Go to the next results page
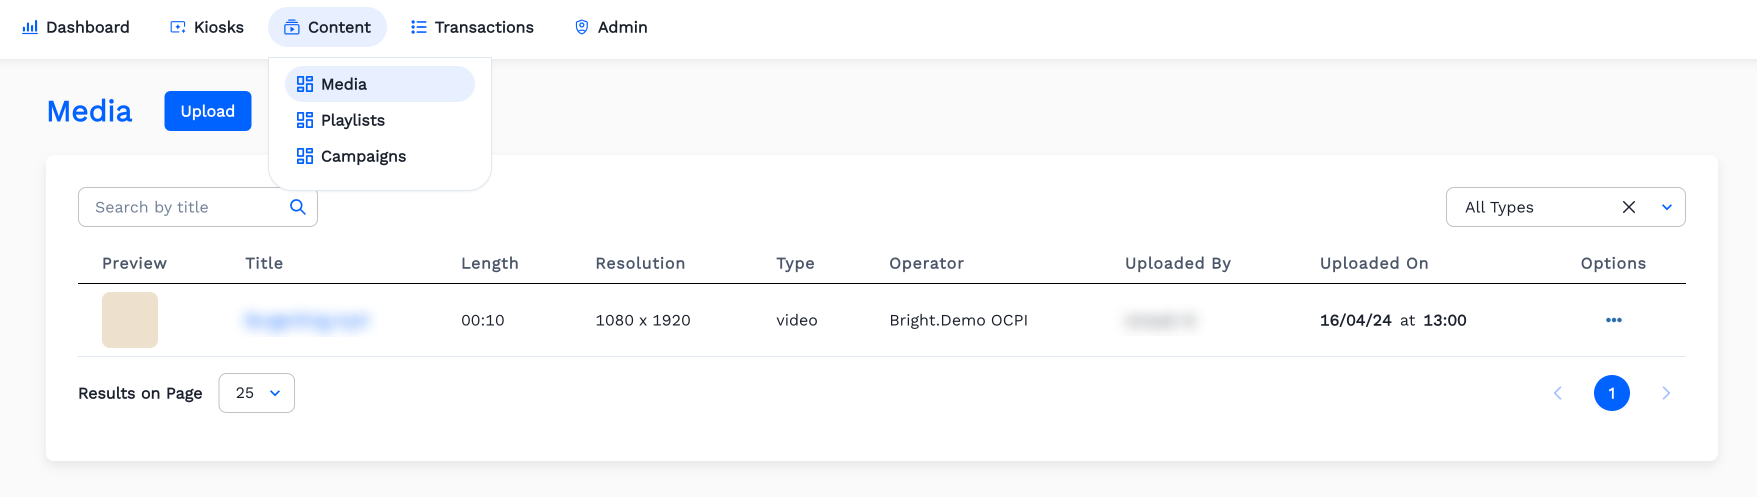Viewport: 1757px width, 497px height. tap(1666, 393)
